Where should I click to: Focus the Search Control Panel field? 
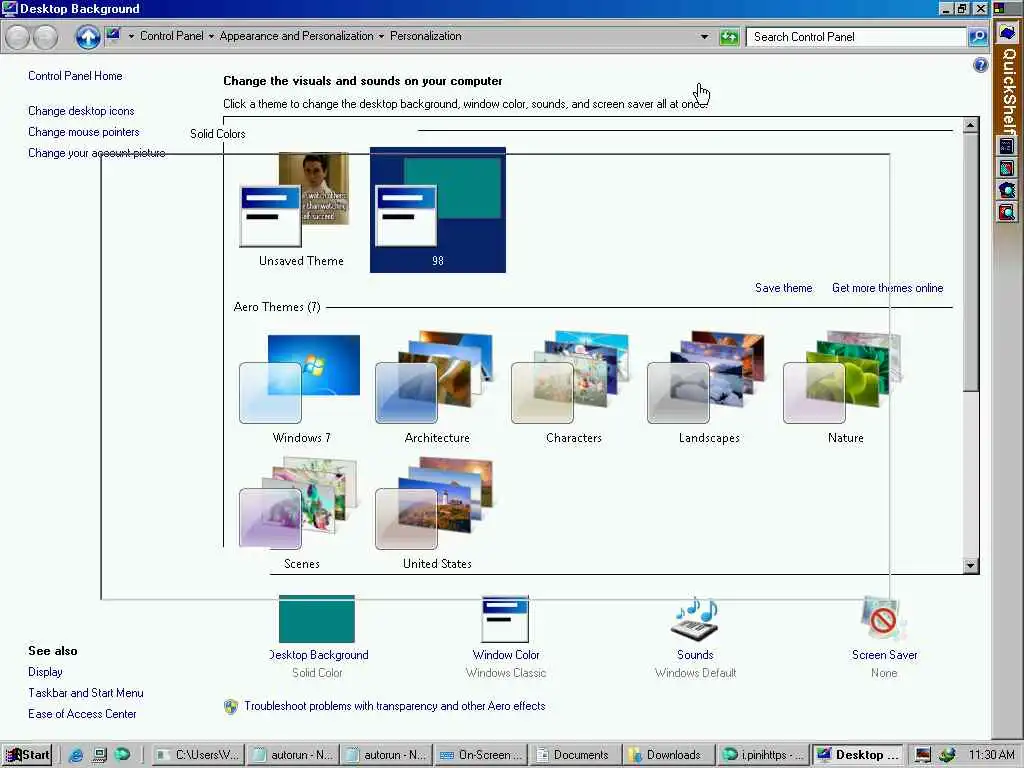click(x=856, y=37)
